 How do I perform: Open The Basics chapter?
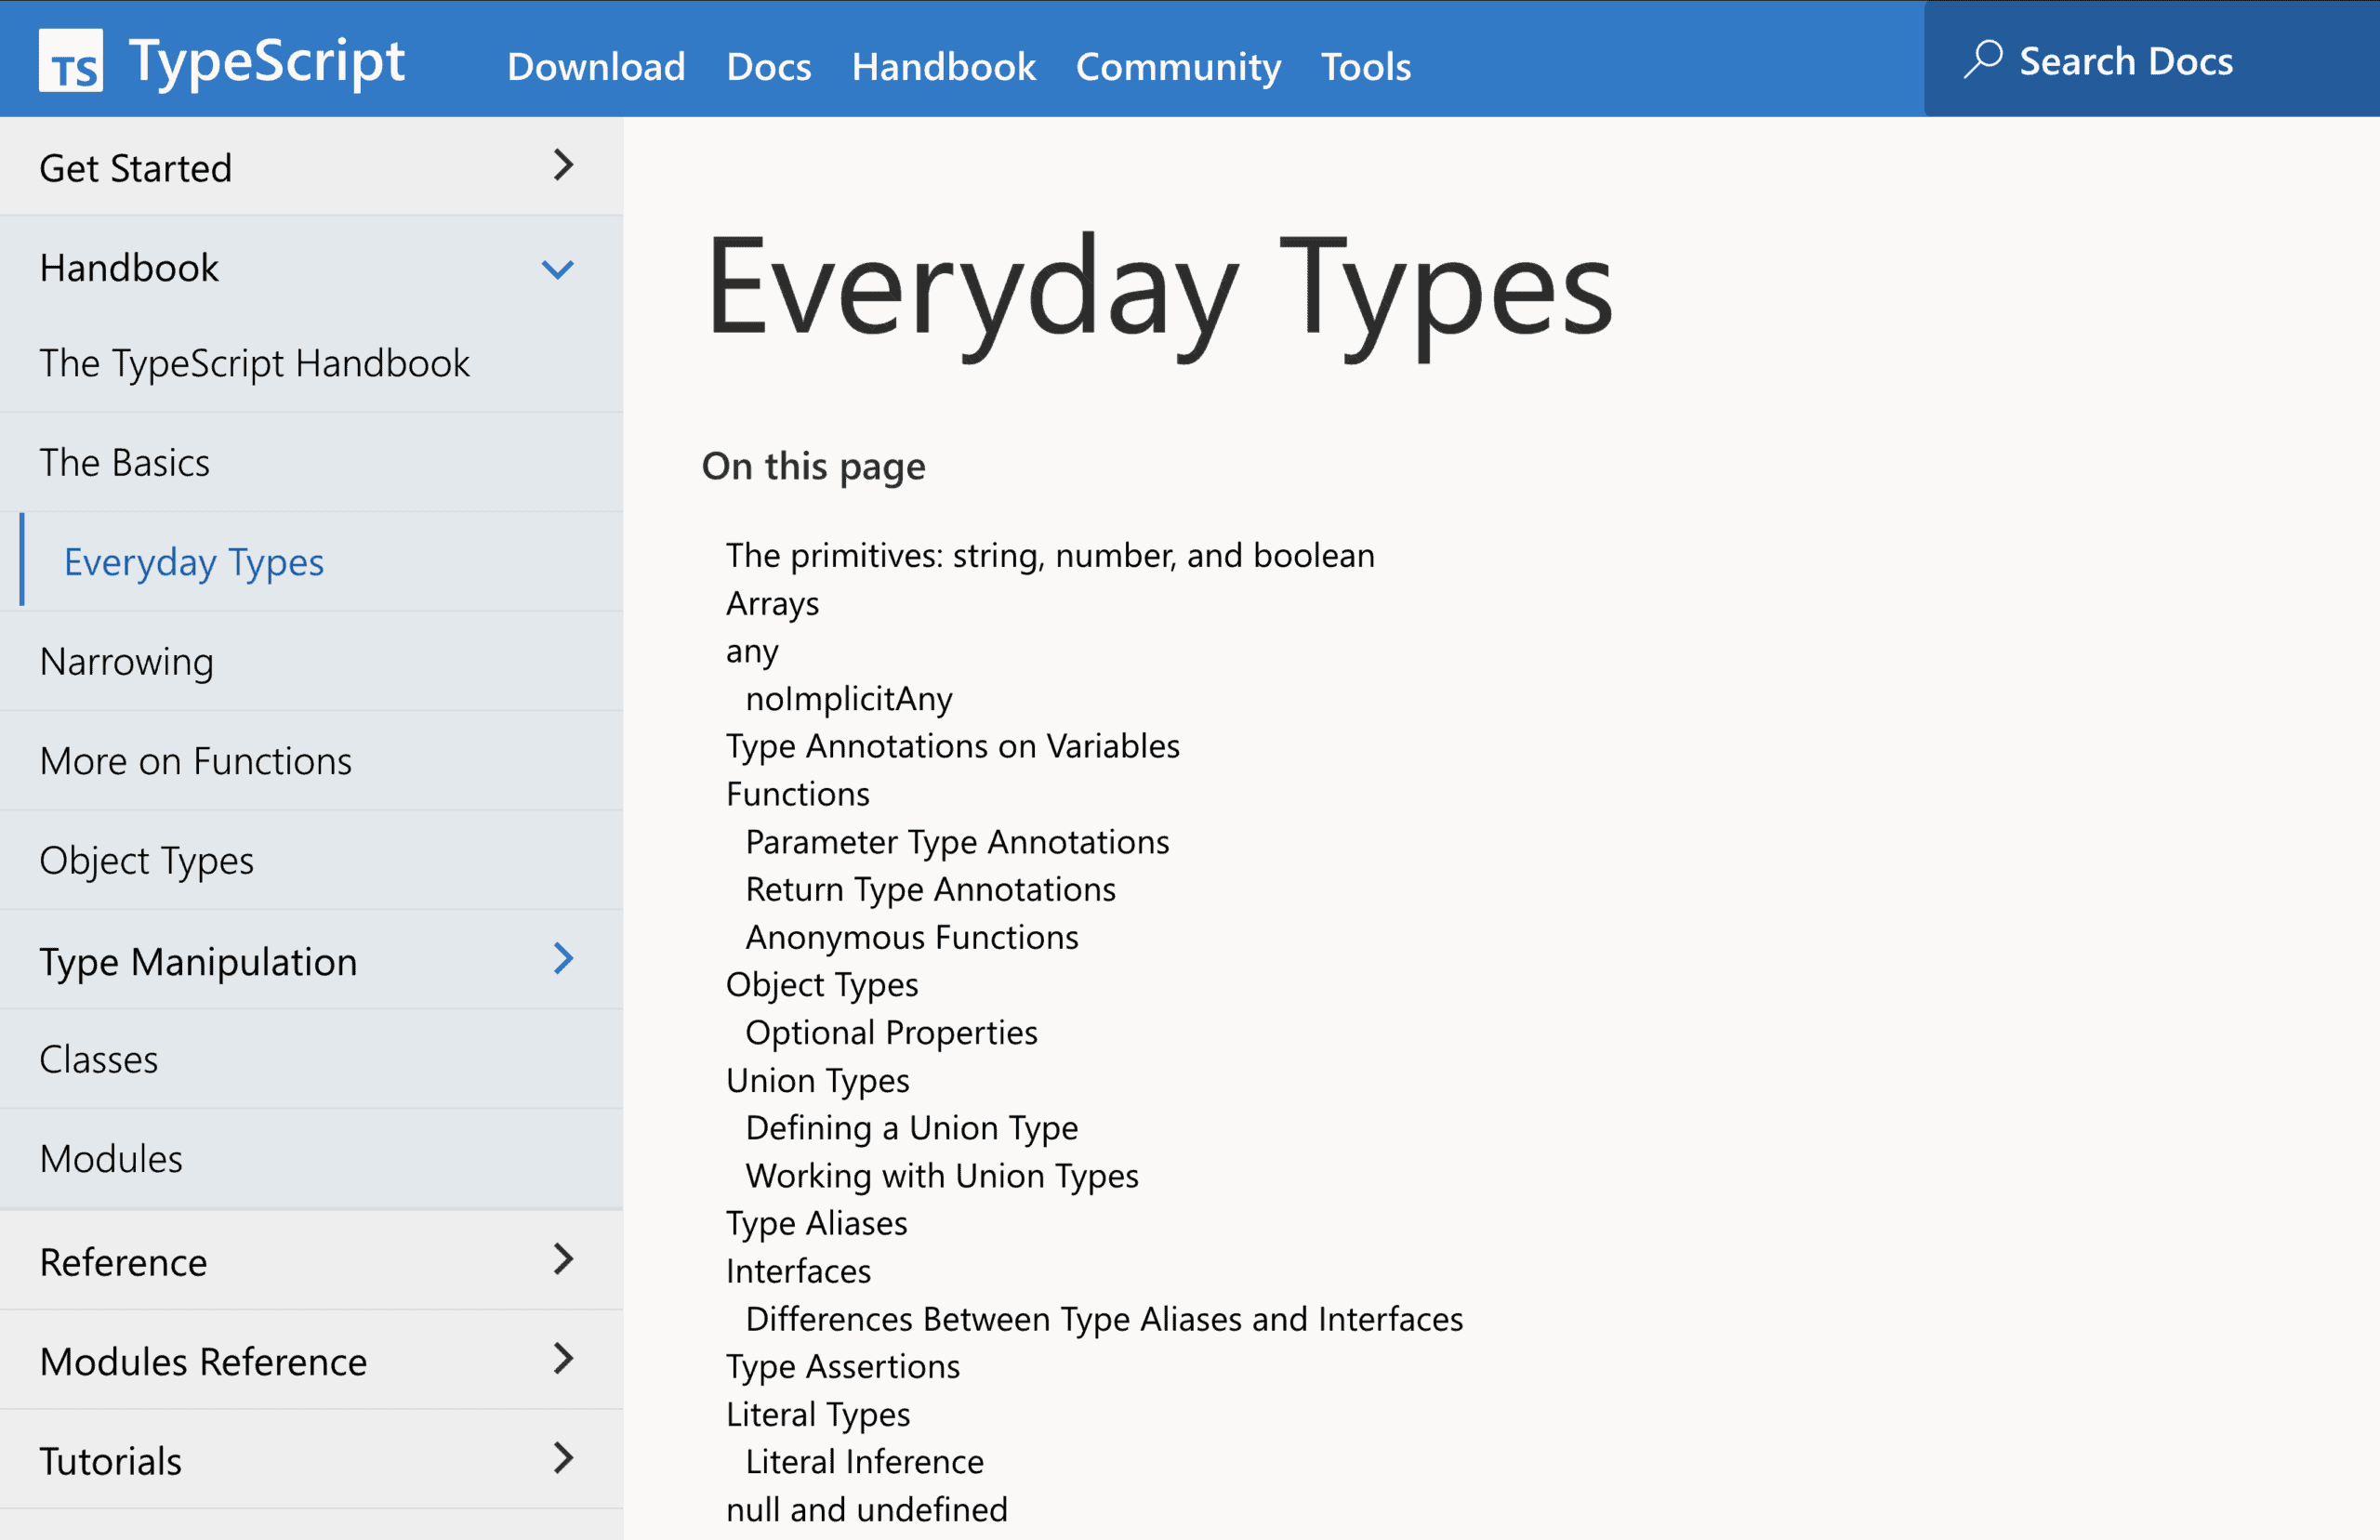[124, 462]
